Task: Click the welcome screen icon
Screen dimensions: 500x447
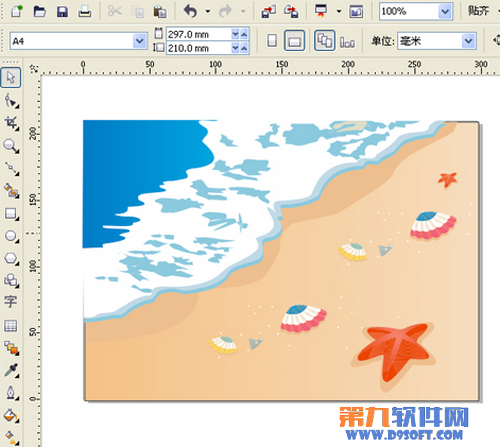Action: pos(356,12)
